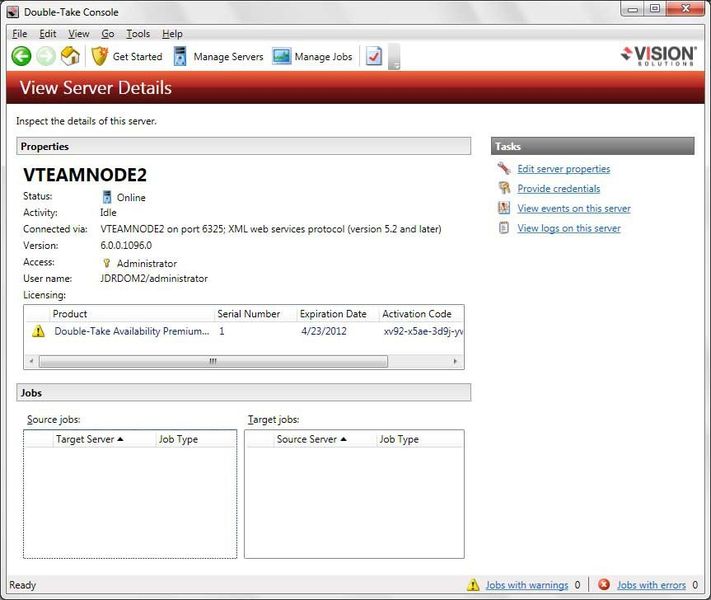Click the Idle activity value
Screen dimensions: 711x600
[x=108, y=212]
